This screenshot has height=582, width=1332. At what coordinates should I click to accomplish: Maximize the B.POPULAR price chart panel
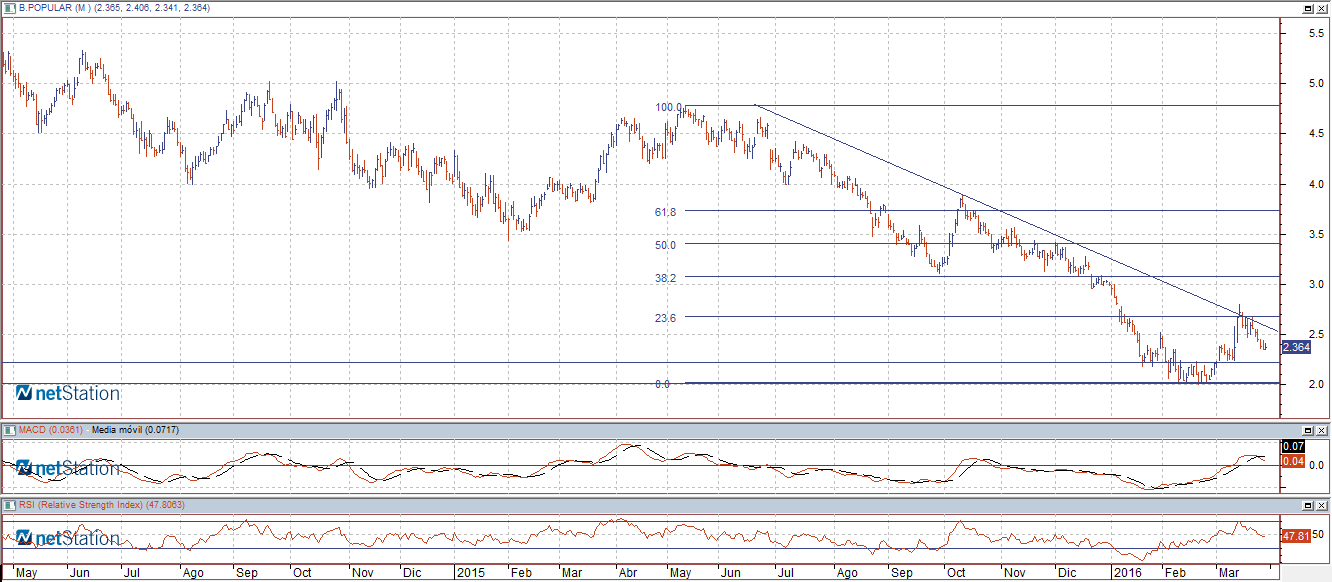[x=1307, y=8]
